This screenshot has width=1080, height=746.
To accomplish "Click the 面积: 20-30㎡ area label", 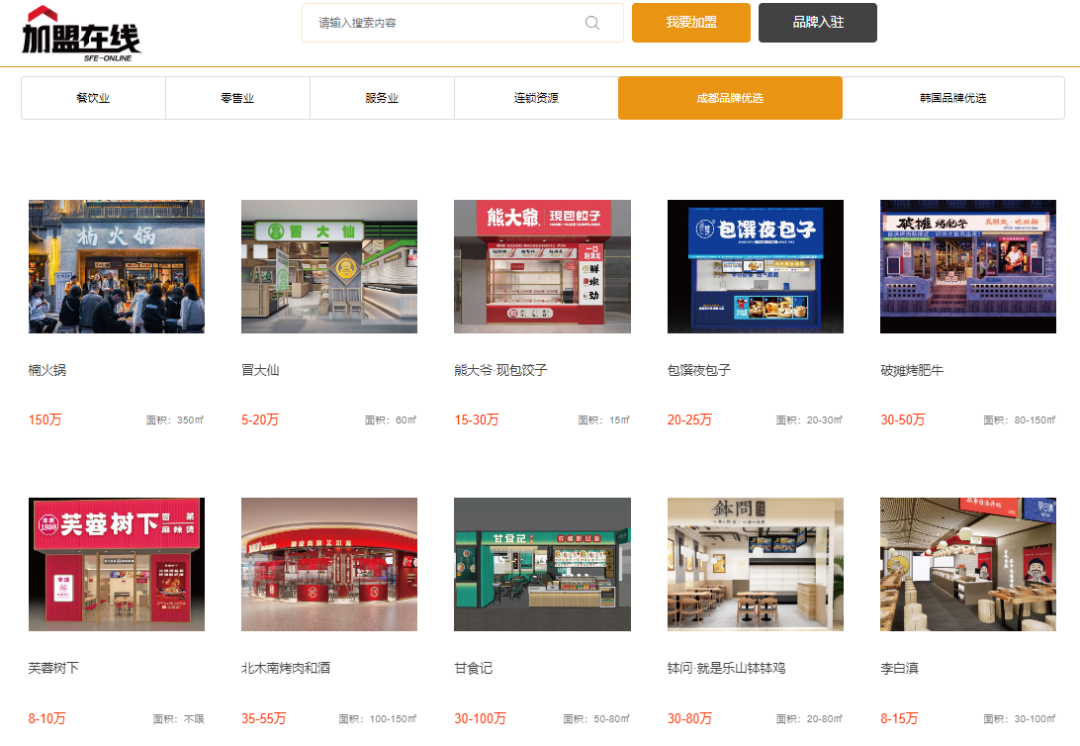I will [809, 420].
